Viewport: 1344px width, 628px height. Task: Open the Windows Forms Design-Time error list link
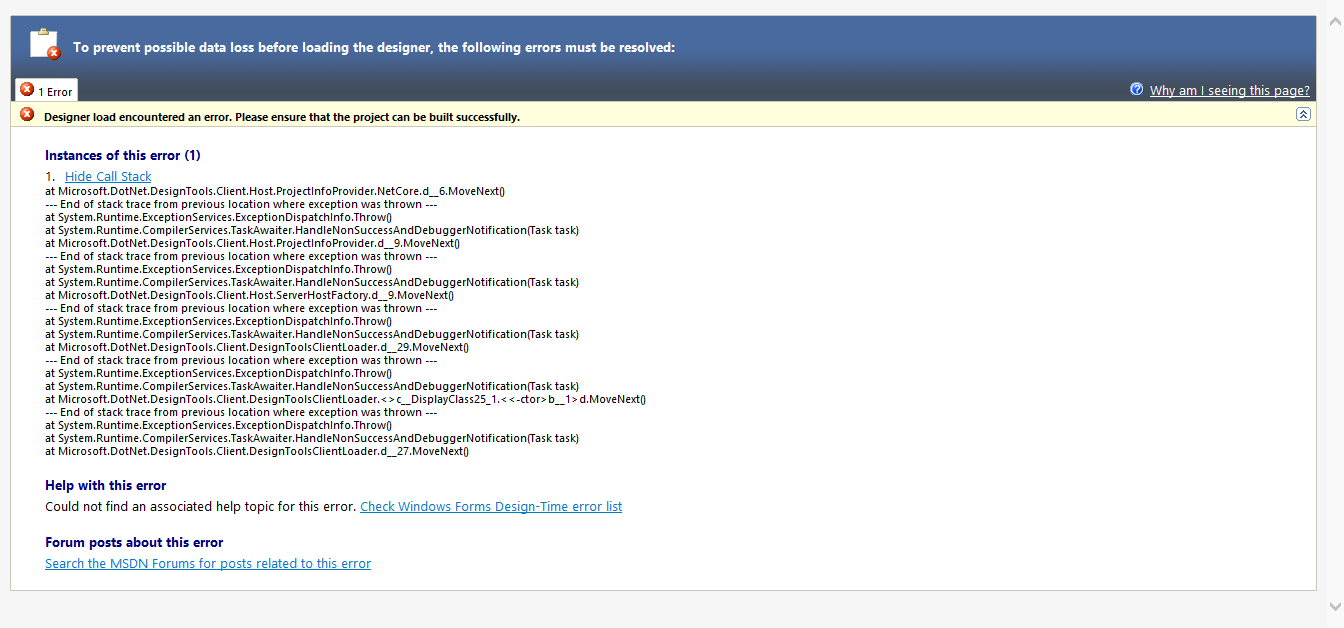point(491,506)
